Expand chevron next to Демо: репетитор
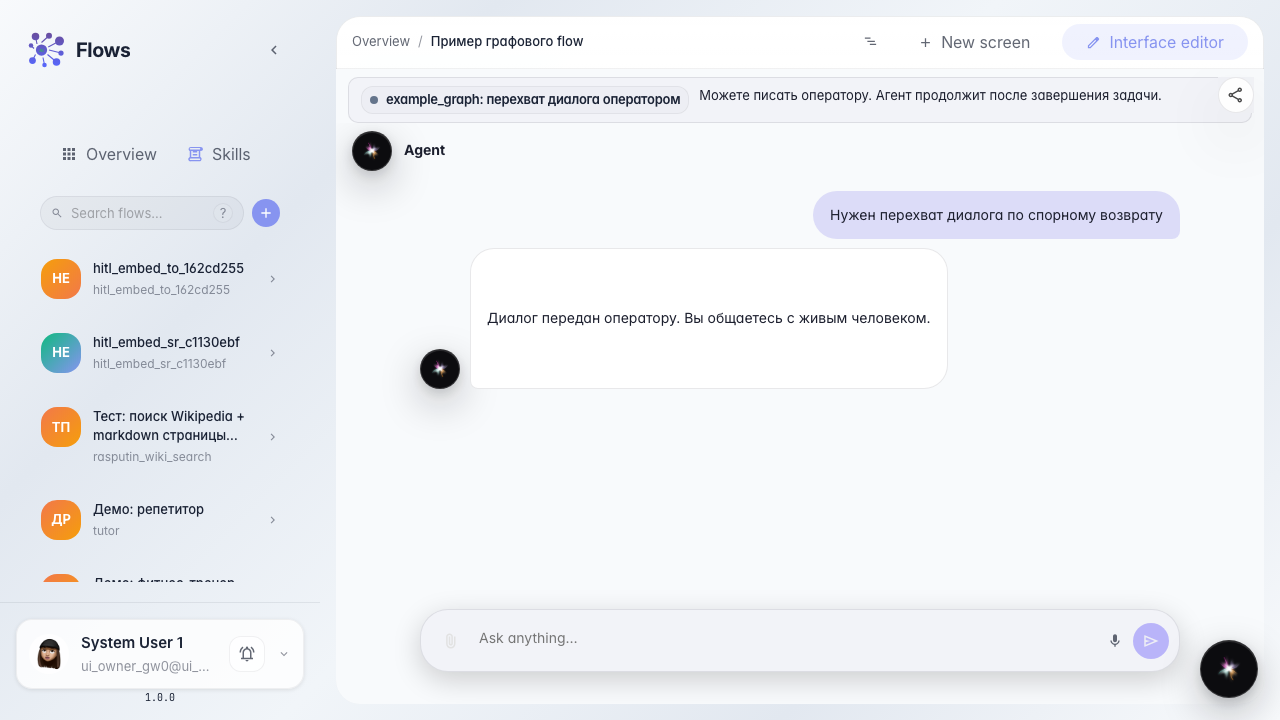The height and width of the screenshot is (720, 1280). [272, 520]
